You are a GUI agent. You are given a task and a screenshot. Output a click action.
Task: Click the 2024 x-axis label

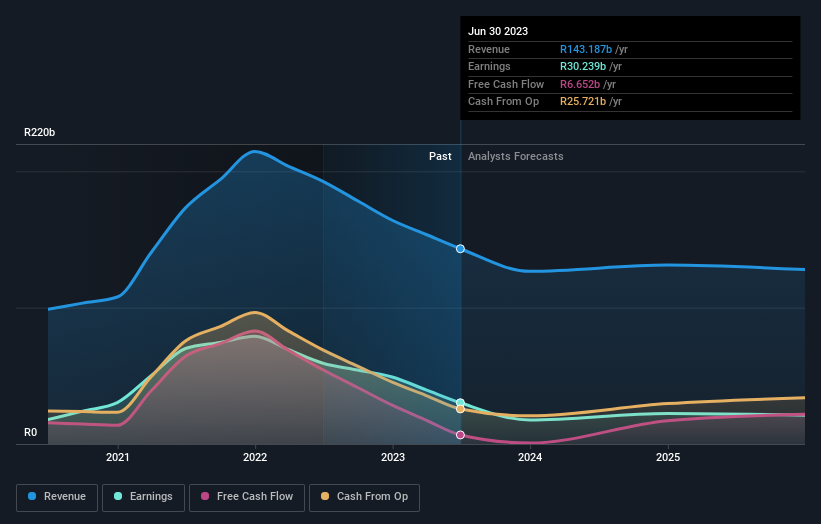click(x=530, y=457)
